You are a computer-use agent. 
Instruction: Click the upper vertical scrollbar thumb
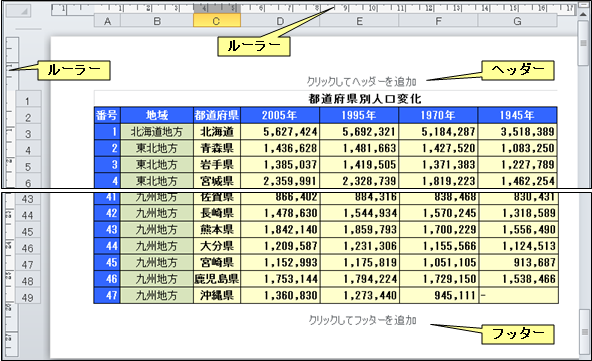[x=583, y=43]
